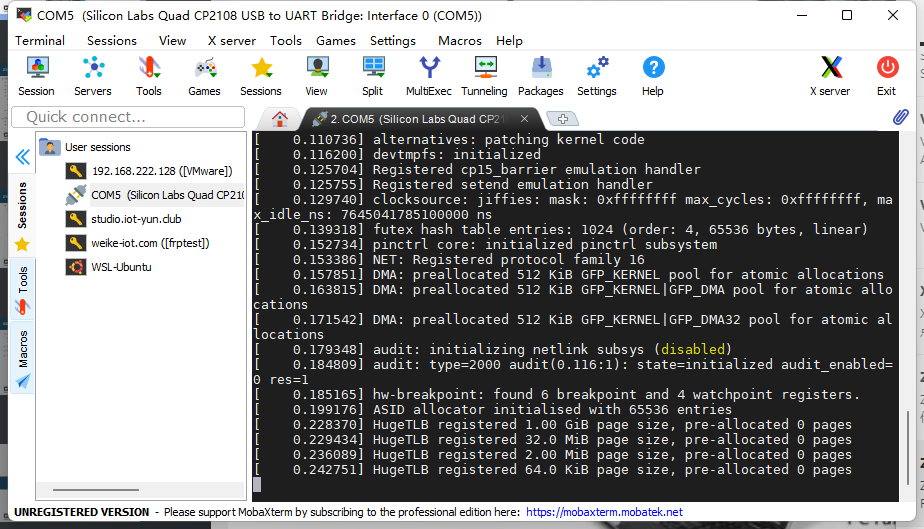The image size is (924, 529).
Task: Open the Settings menu
Action: (393, 41)
